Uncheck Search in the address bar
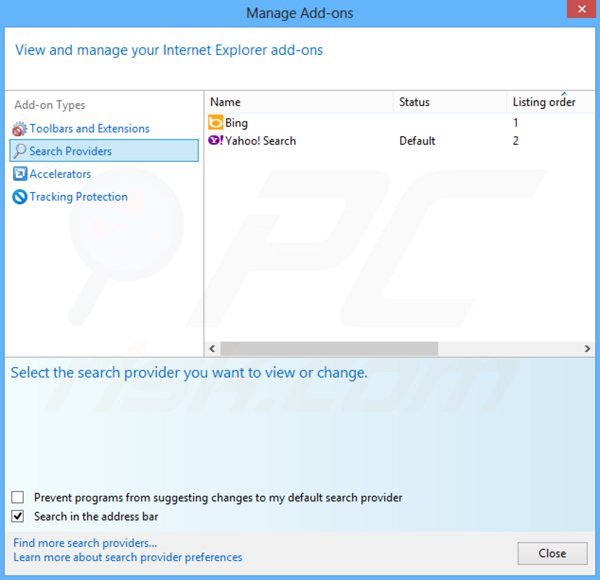This screenshot has height=580, width=600. pos(18,516)
